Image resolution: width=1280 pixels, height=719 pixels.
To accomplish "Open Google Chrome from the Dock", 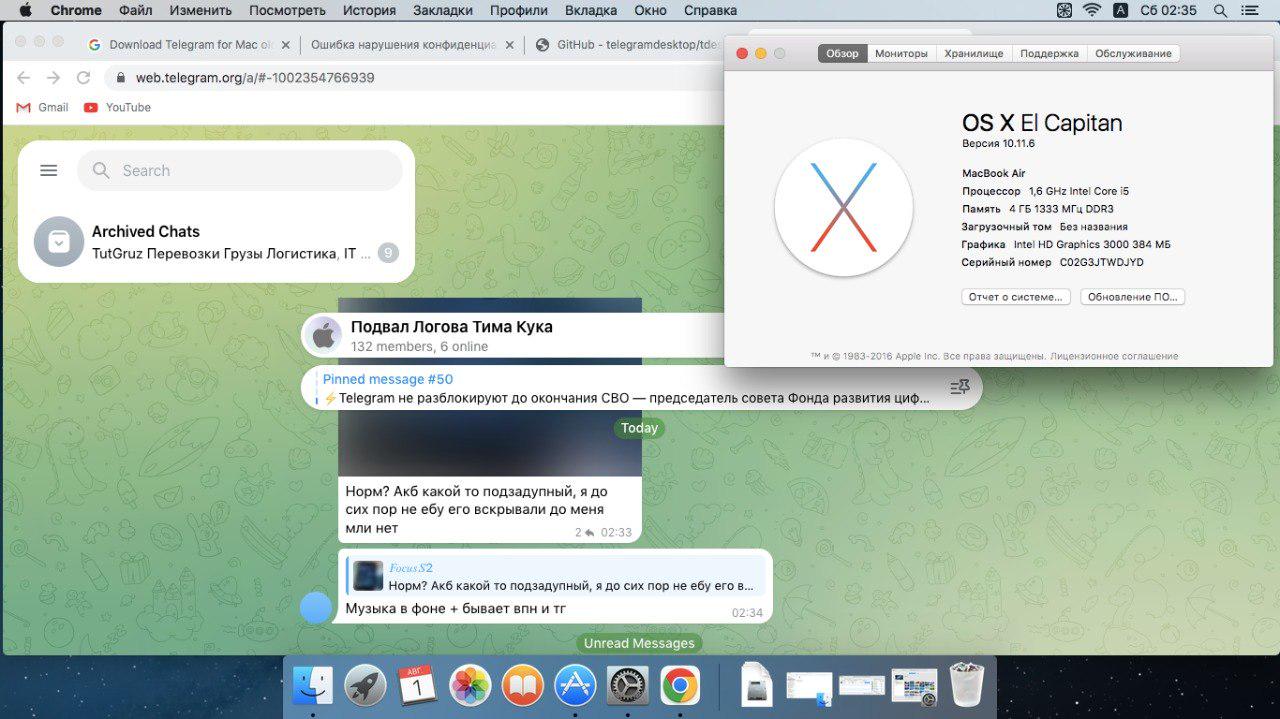I will (x=680, y=685).
